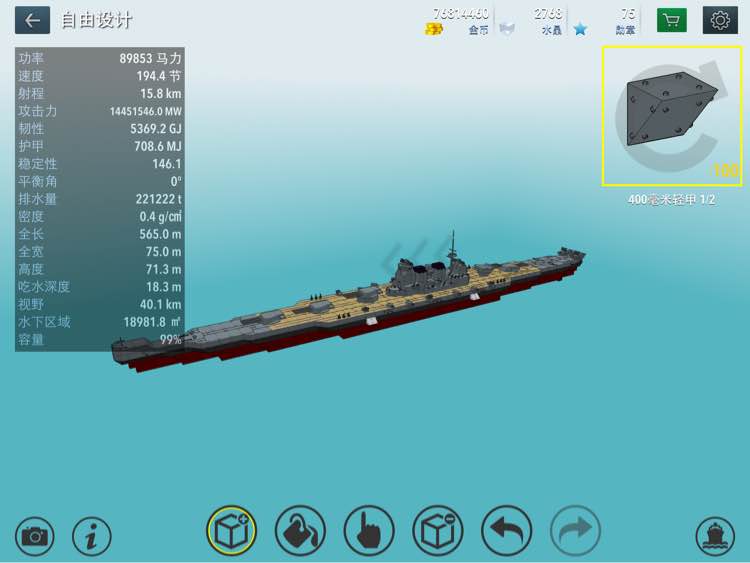Click the medal count 75
The image size is (750, 563).
point(629,14)
